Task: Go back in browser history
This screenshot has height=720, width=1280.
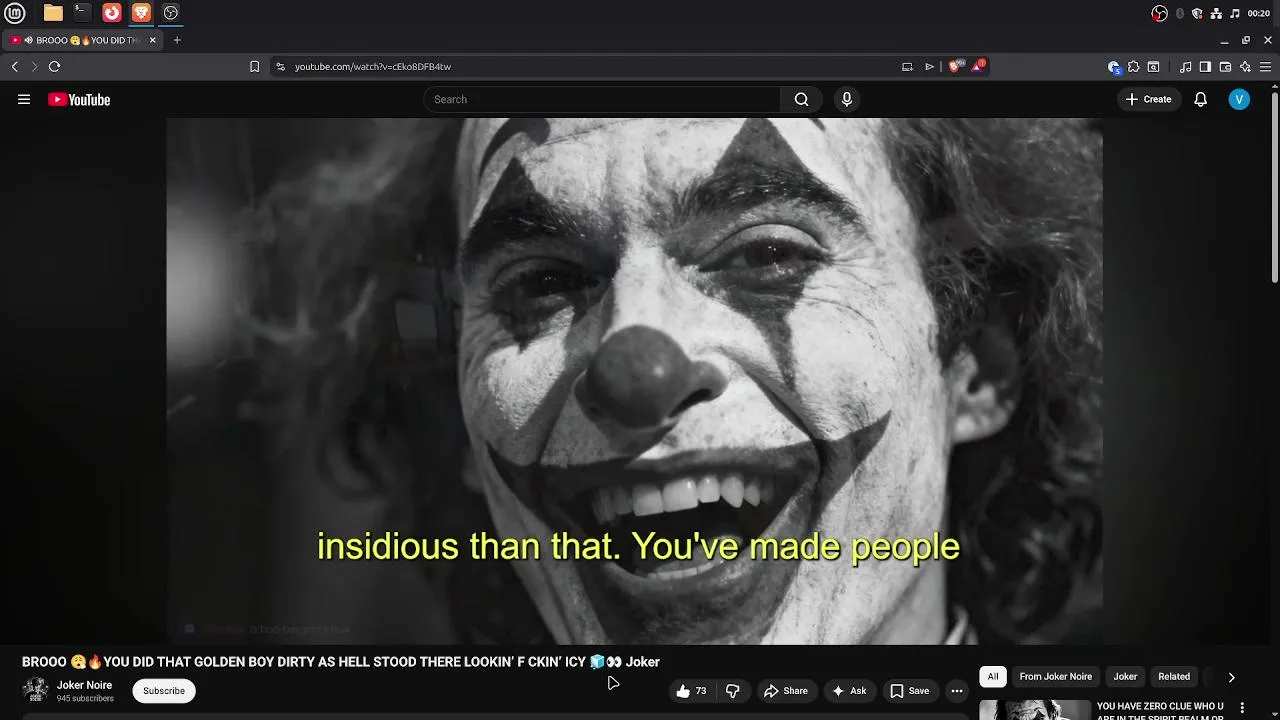Action: tap(15, 67)
